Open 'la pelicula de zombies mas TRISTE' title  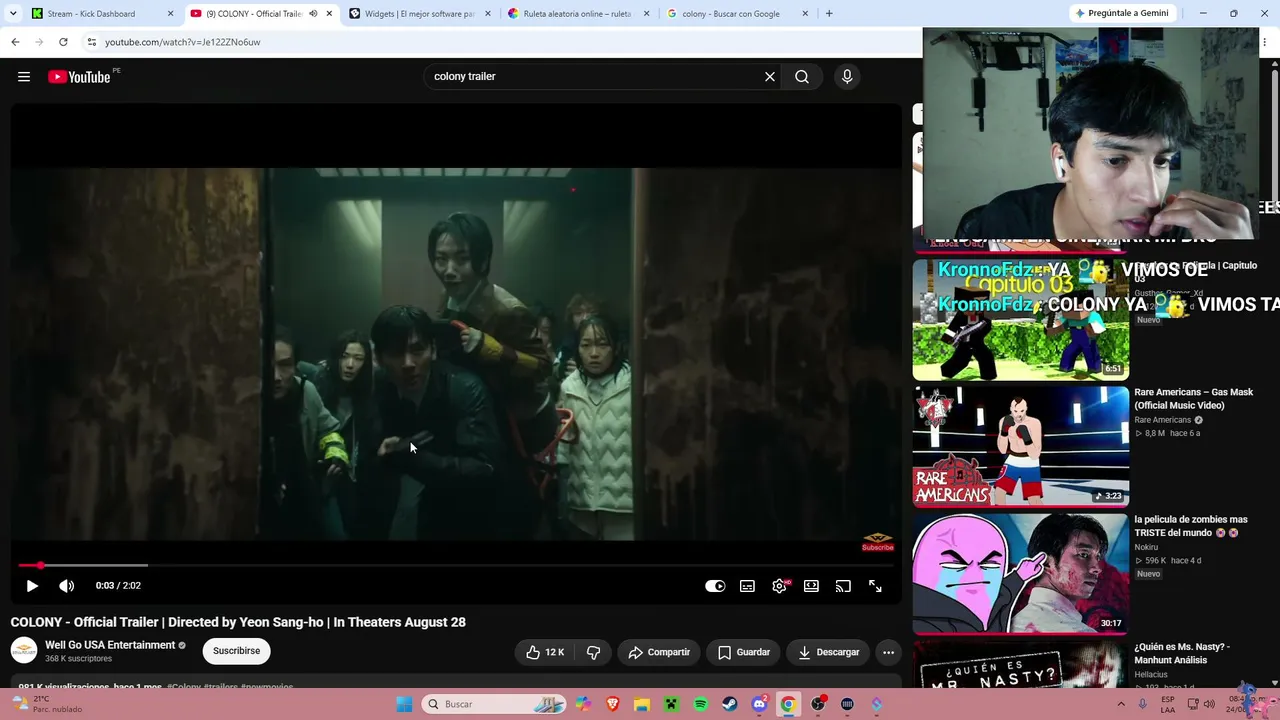[1191, 526]
